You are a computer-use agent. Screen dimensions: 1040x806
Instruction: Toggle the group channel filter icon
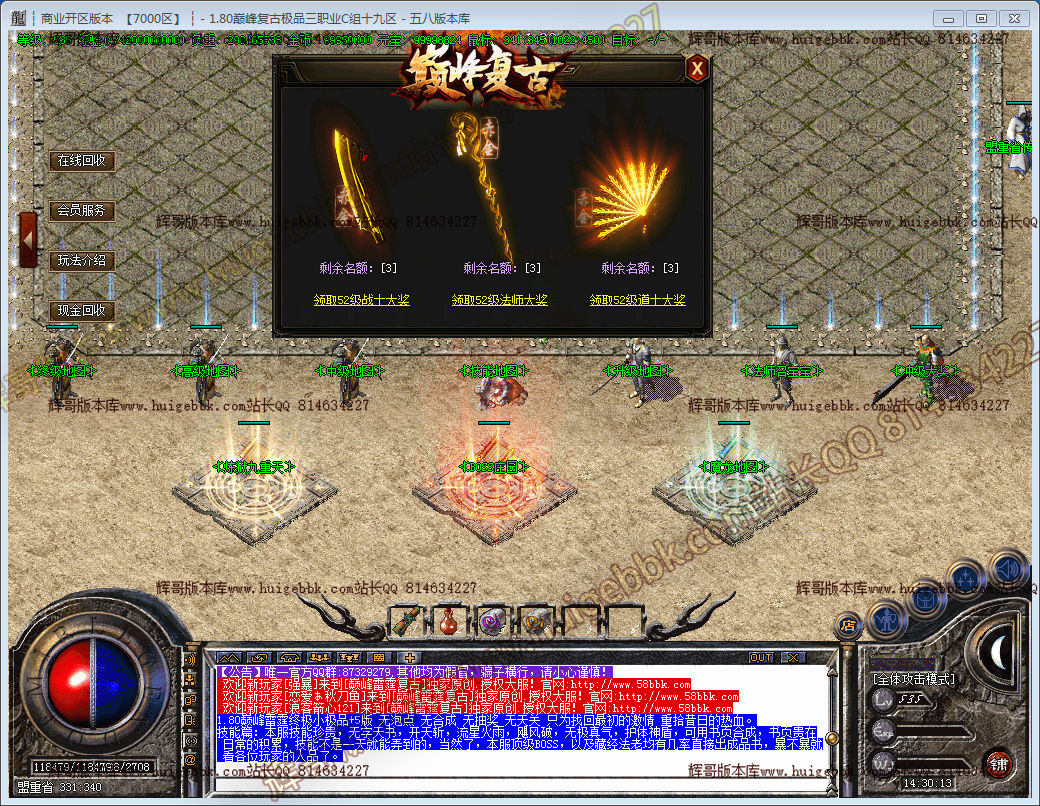[x=190, y=680]
